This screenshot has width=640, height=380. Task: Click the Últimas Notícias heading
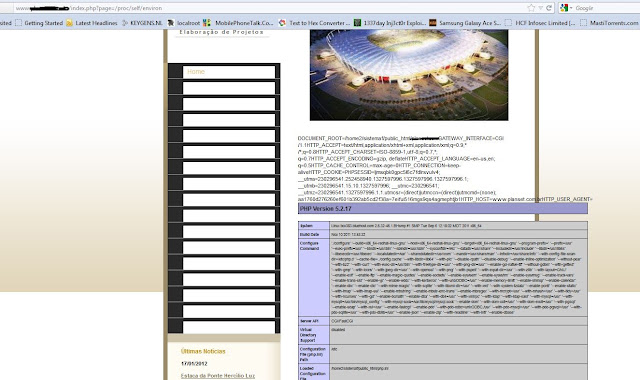click(x=203, y=351)
